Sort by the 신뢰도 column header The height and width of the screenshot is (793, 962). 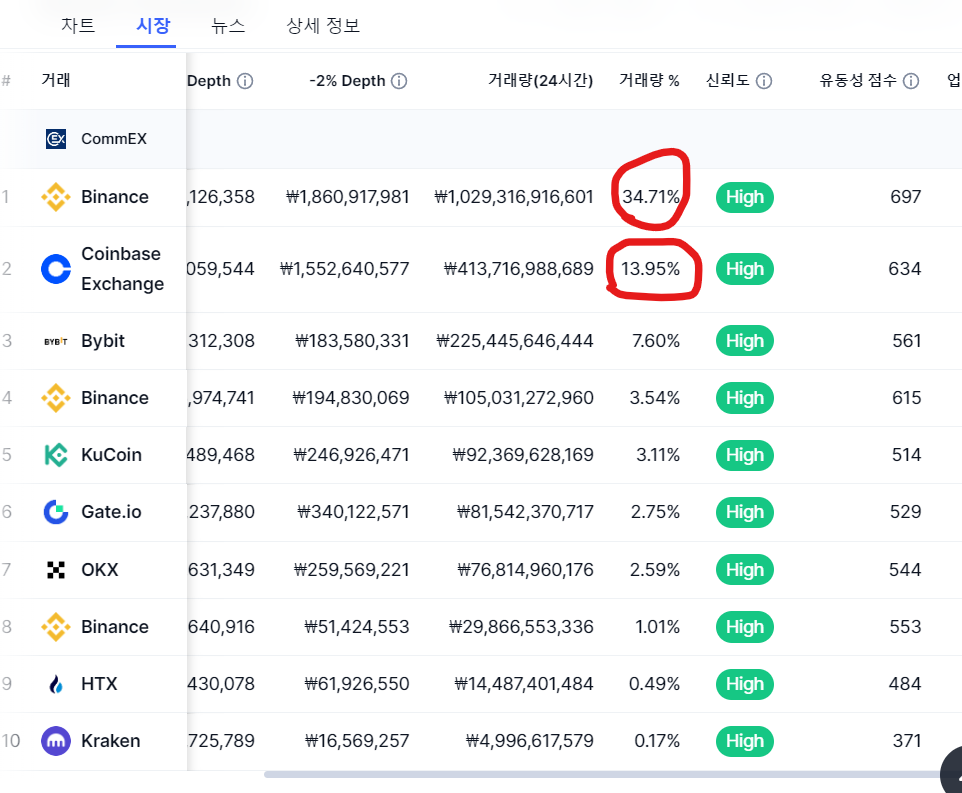(728, 80)
